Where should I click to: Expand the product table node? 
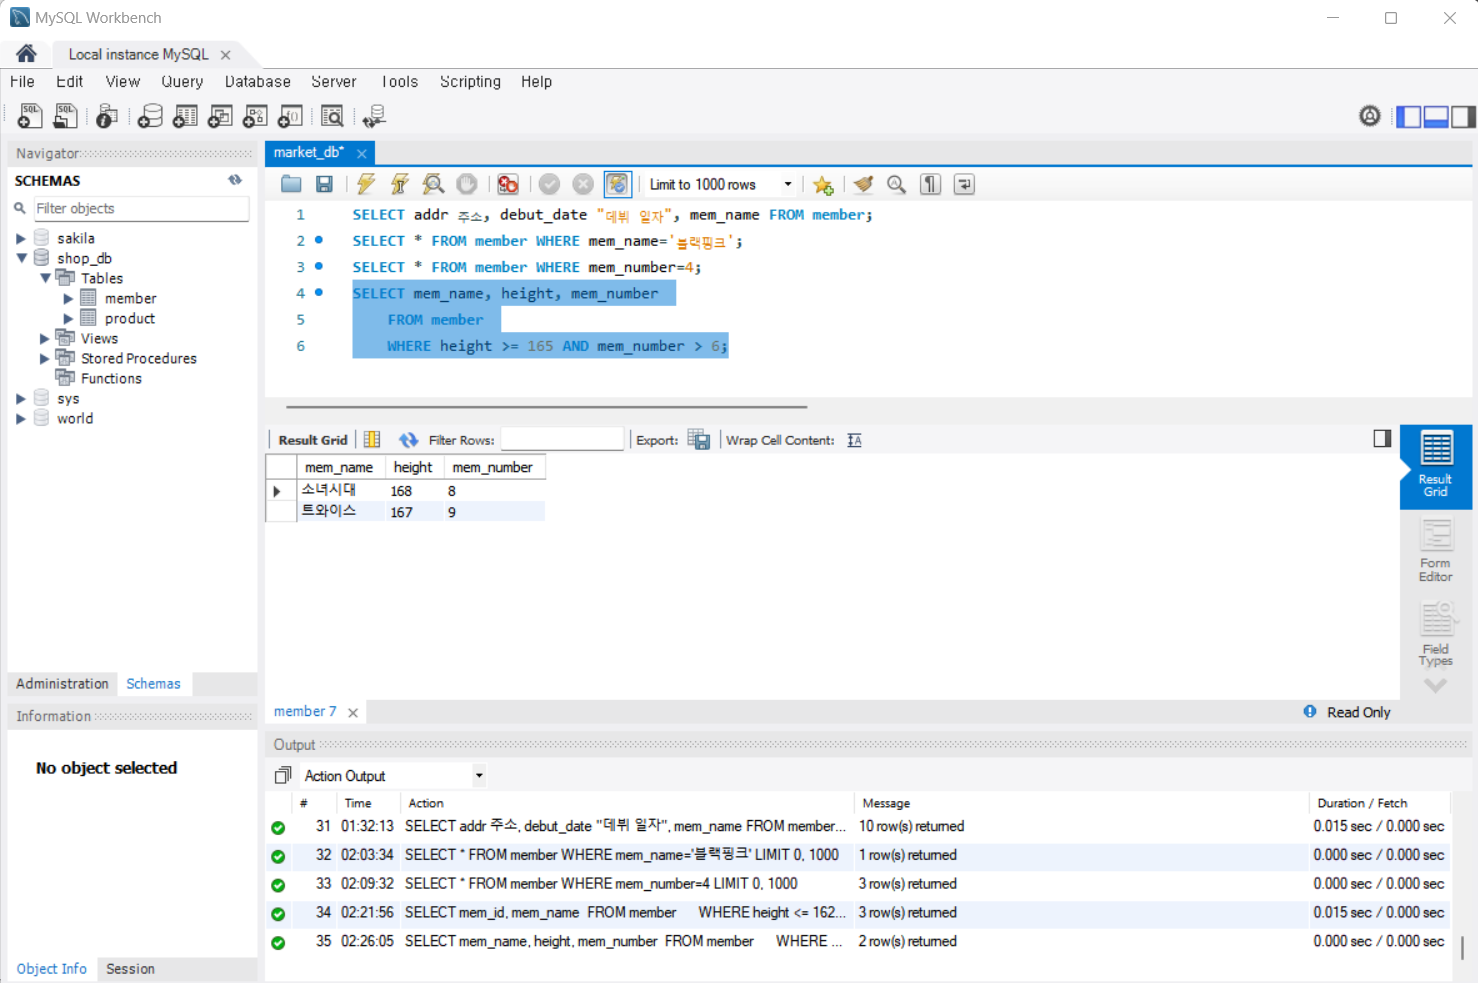69,318
